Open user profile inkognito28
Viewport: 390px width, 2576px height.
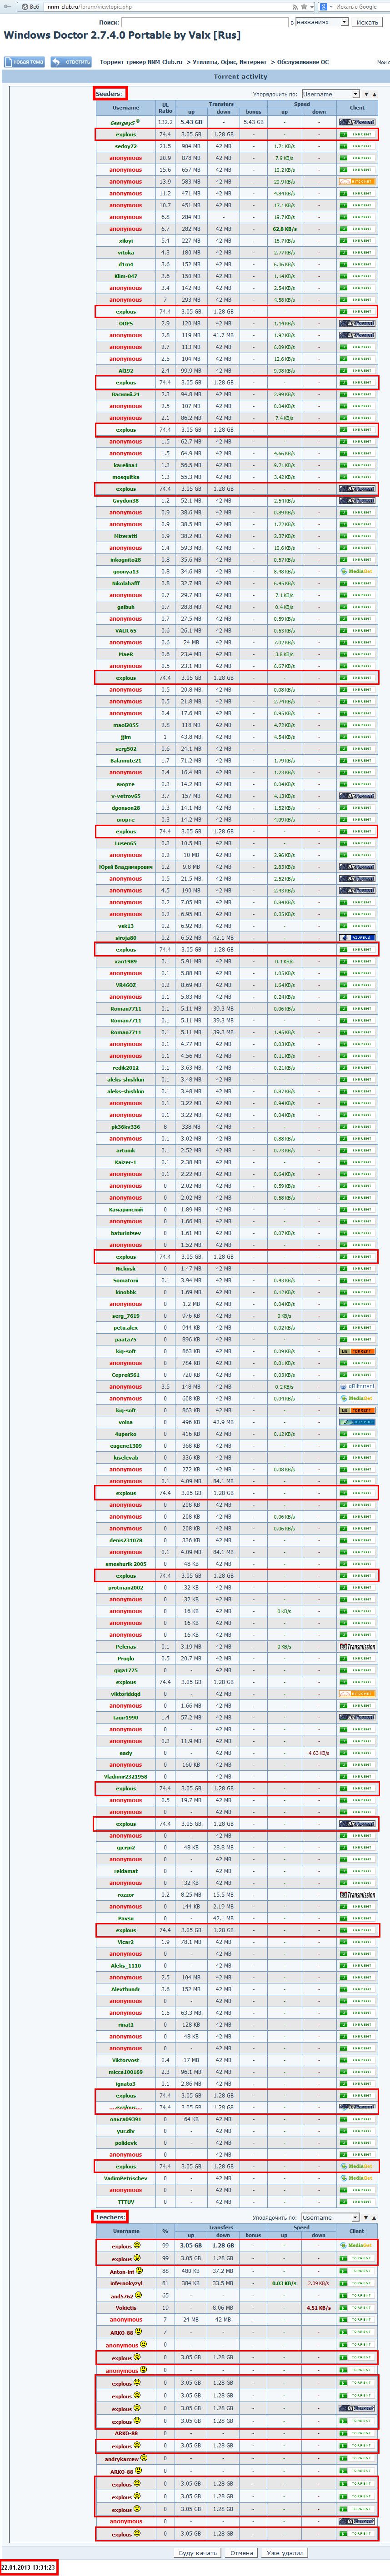126,559
